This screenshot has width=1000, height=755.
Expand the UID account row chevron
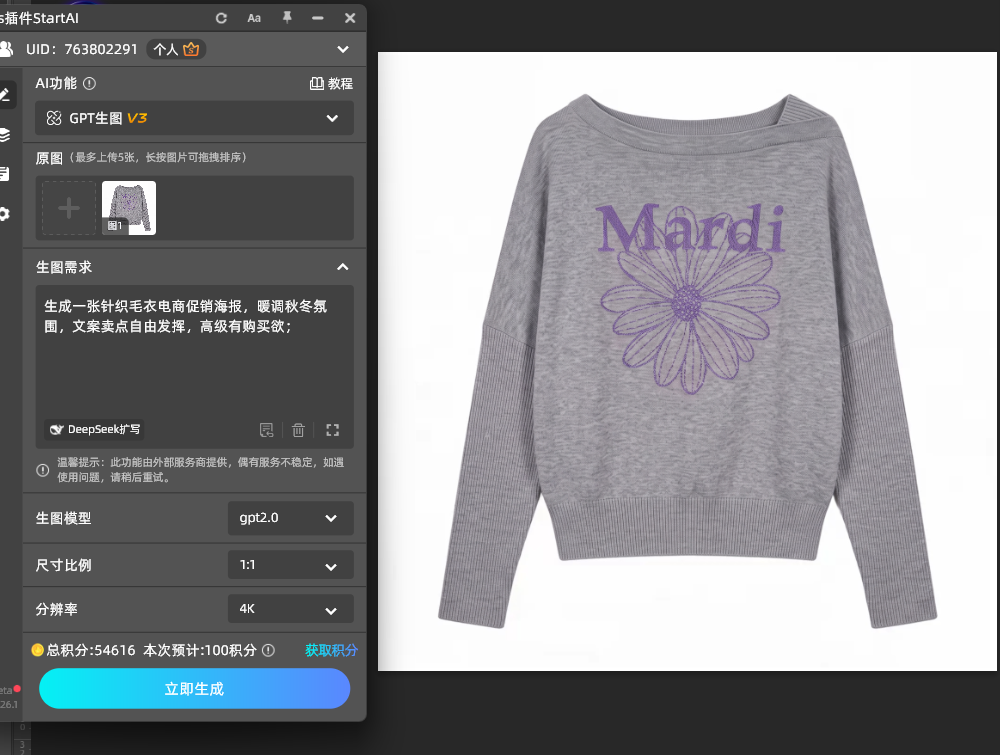pos(343,49)
